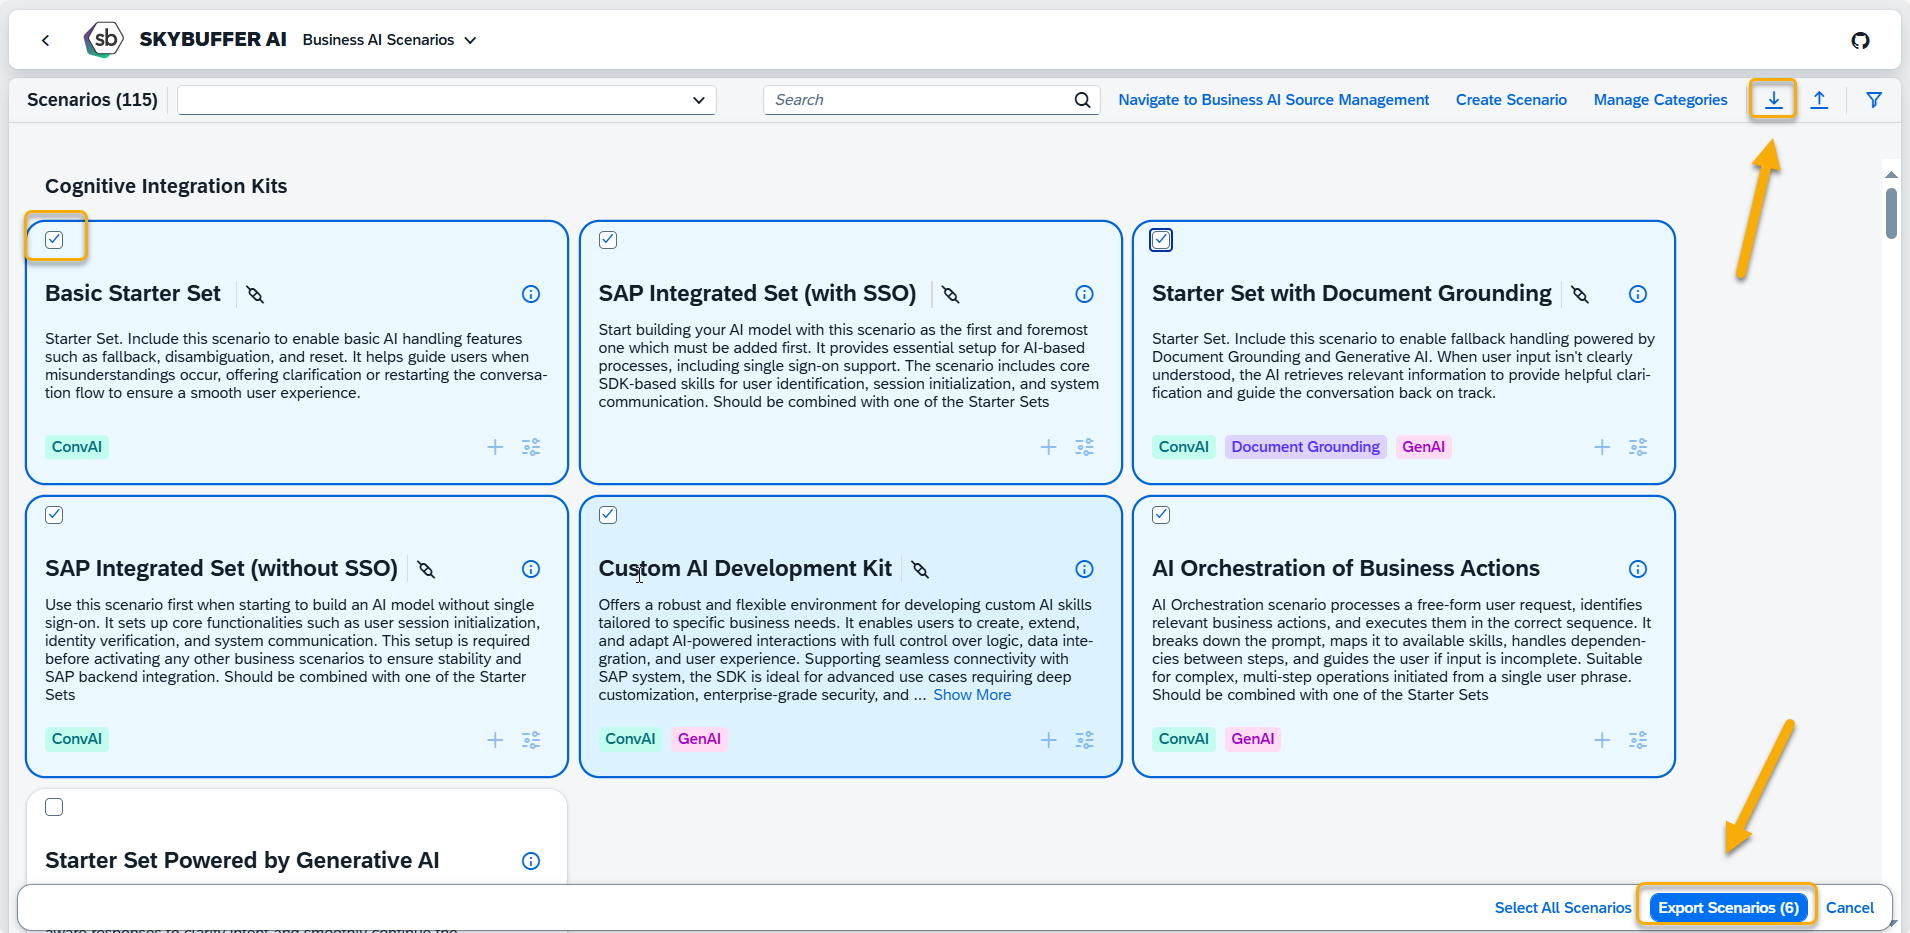Click Export Scenarios (6) button
This screenshot has height=933, width=1910.
point(1728,908)
